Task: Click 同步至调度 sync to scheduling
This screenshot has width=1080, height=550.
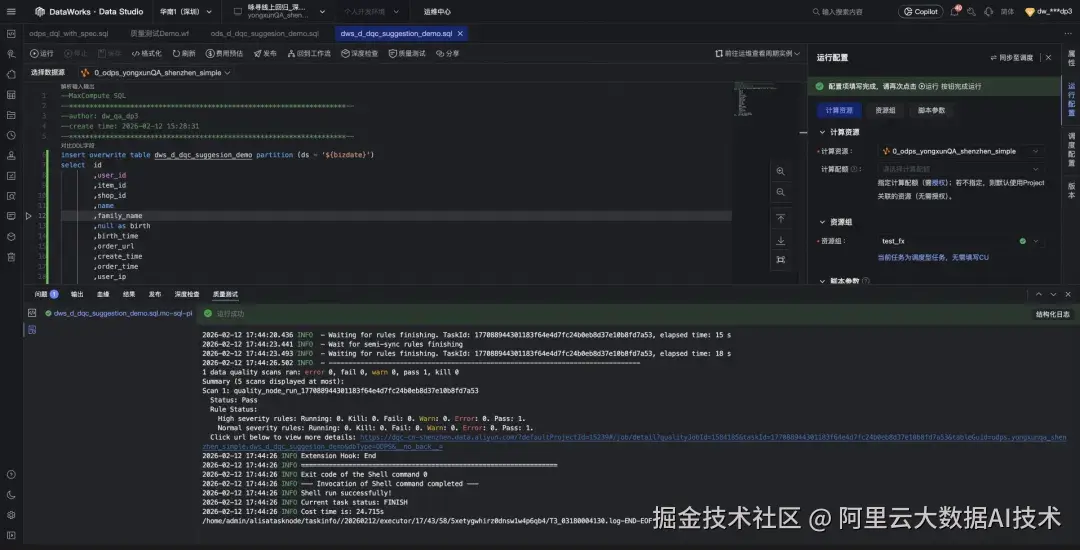Action: click(x=1011, y=58)
